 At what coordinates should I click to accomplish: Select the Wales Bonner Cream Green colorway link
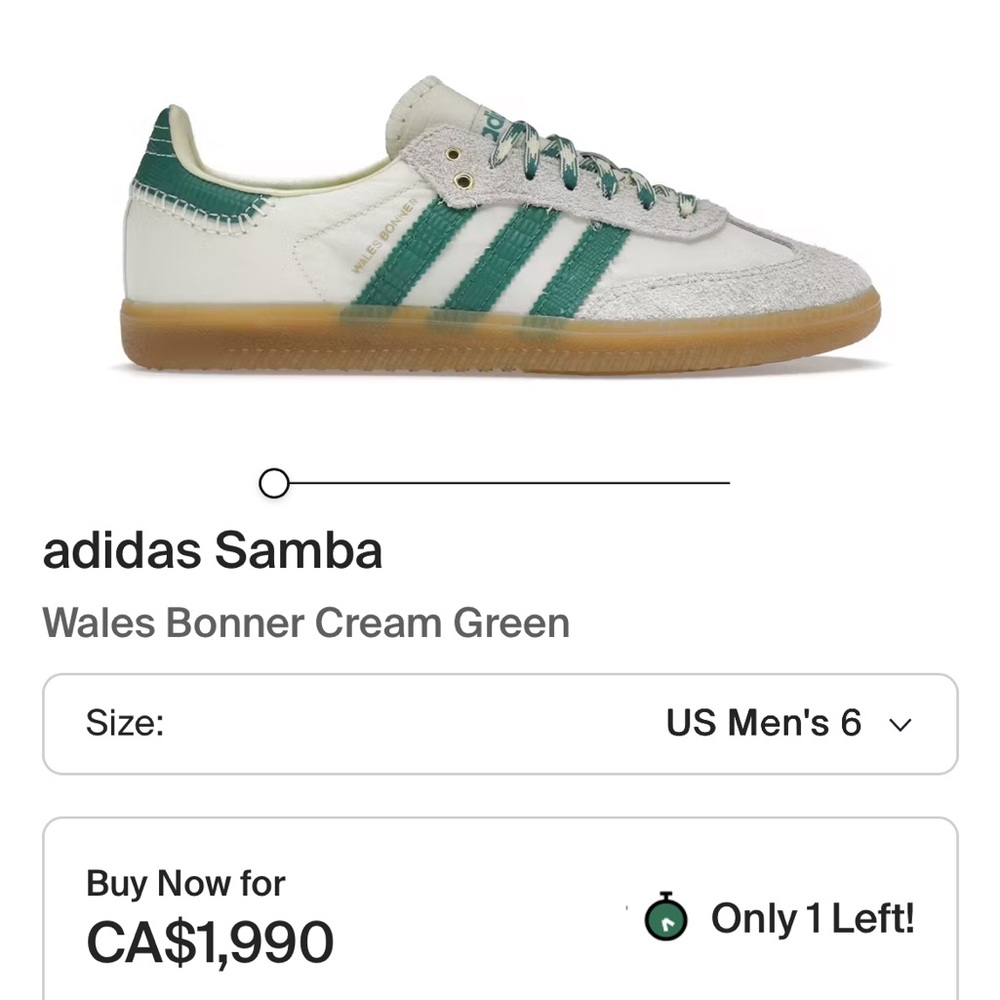coord(305,622)
